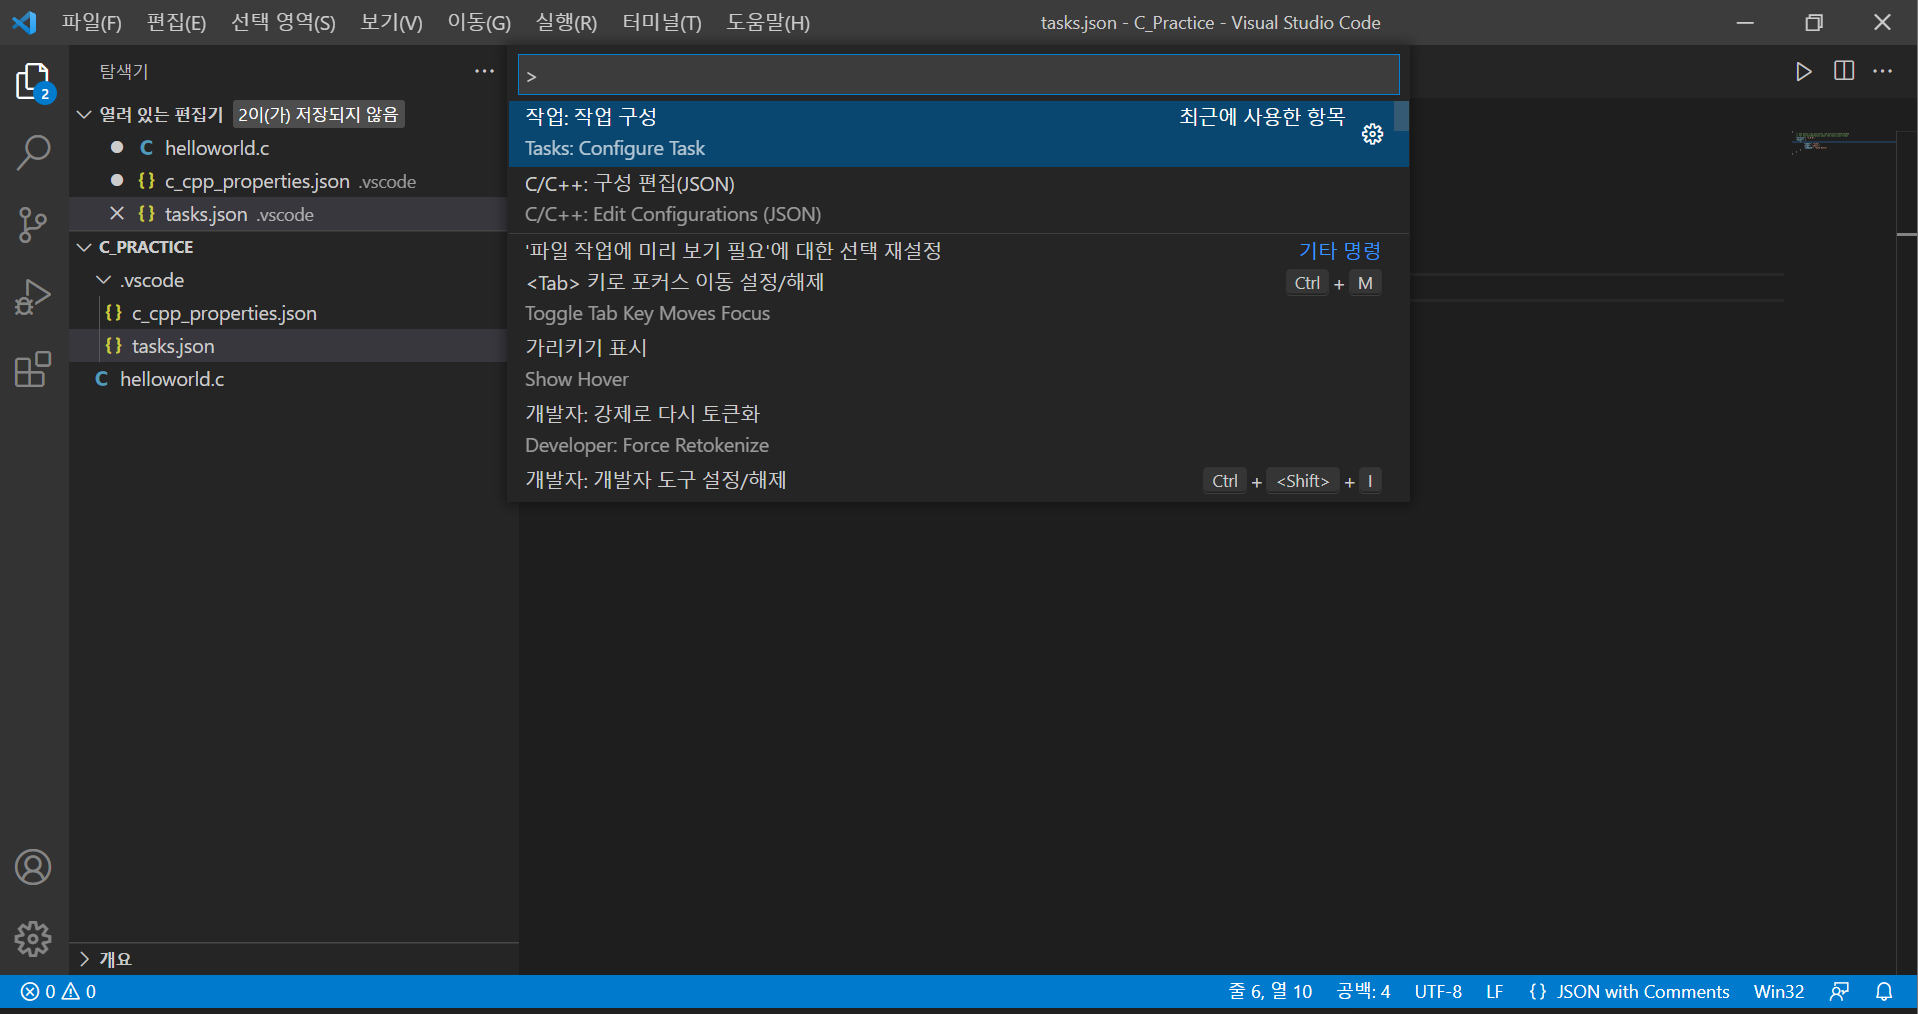Close tasks.json in open editors list
This screenshot has height=1014, width=1918.
pyautogui.click(x=117, y=214)
